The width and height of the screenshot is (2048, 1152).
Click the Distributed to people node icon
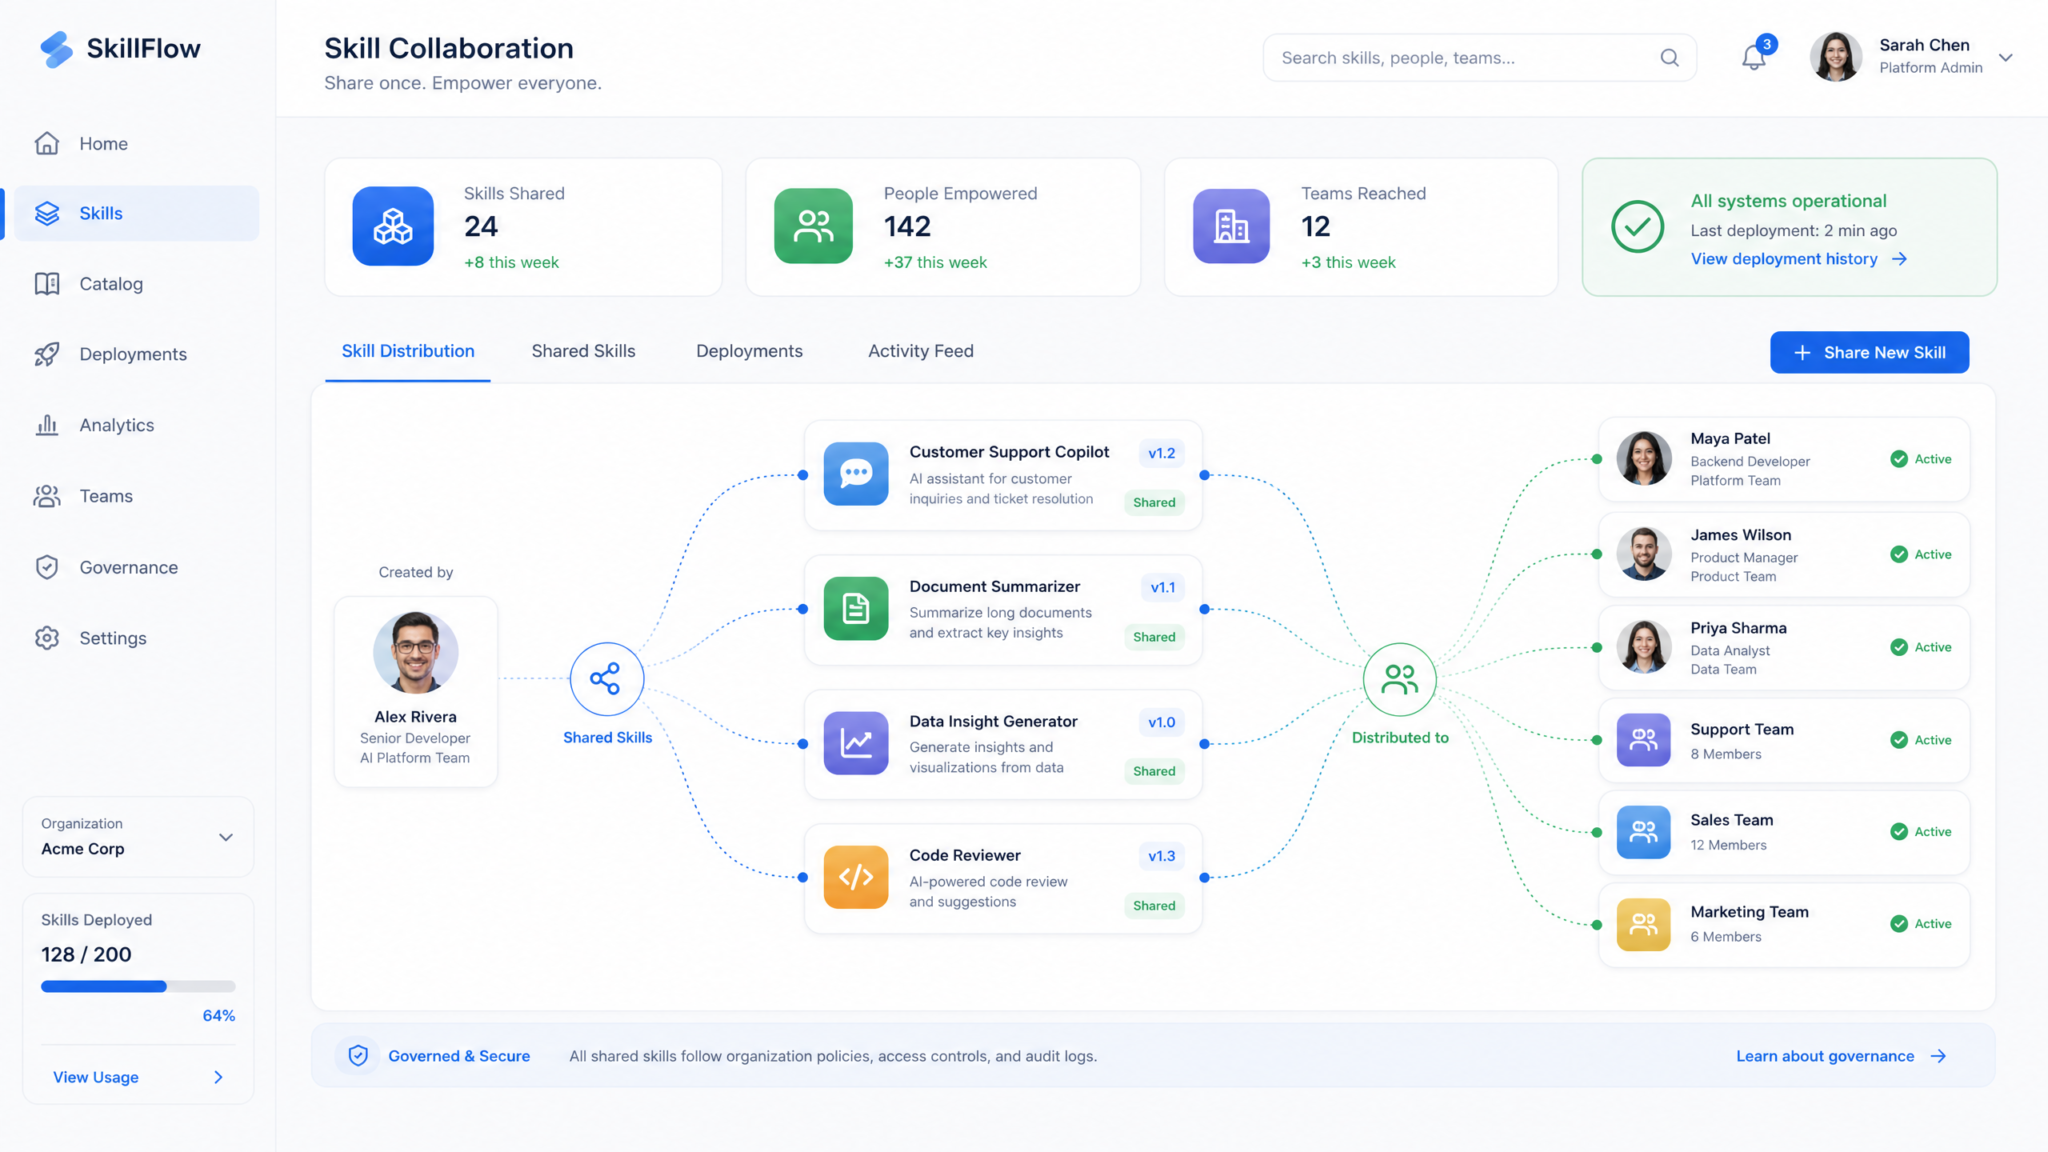tap(1399, 680)
